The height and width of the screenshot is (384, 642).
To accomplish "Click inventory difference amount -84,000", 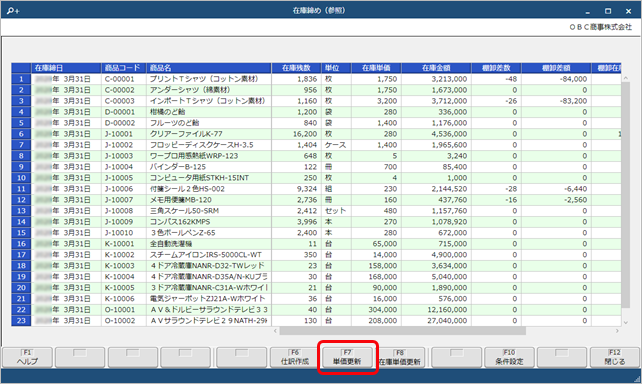I will click(x=573, y=79).
